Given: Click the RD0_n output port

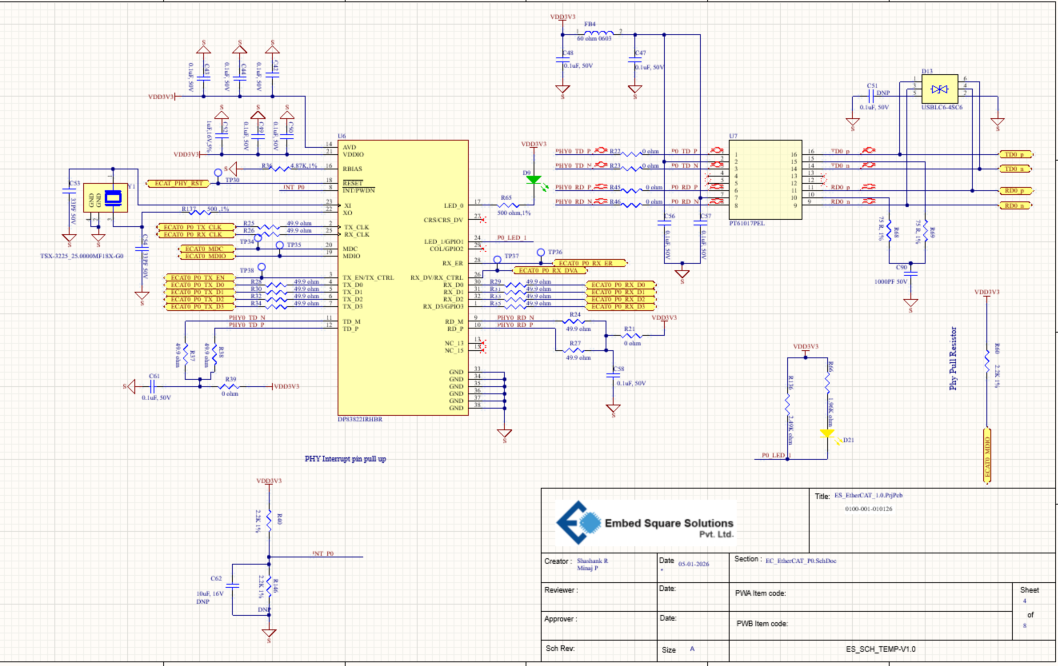Looking at the screenshot, I should [x=1015, y=205].
